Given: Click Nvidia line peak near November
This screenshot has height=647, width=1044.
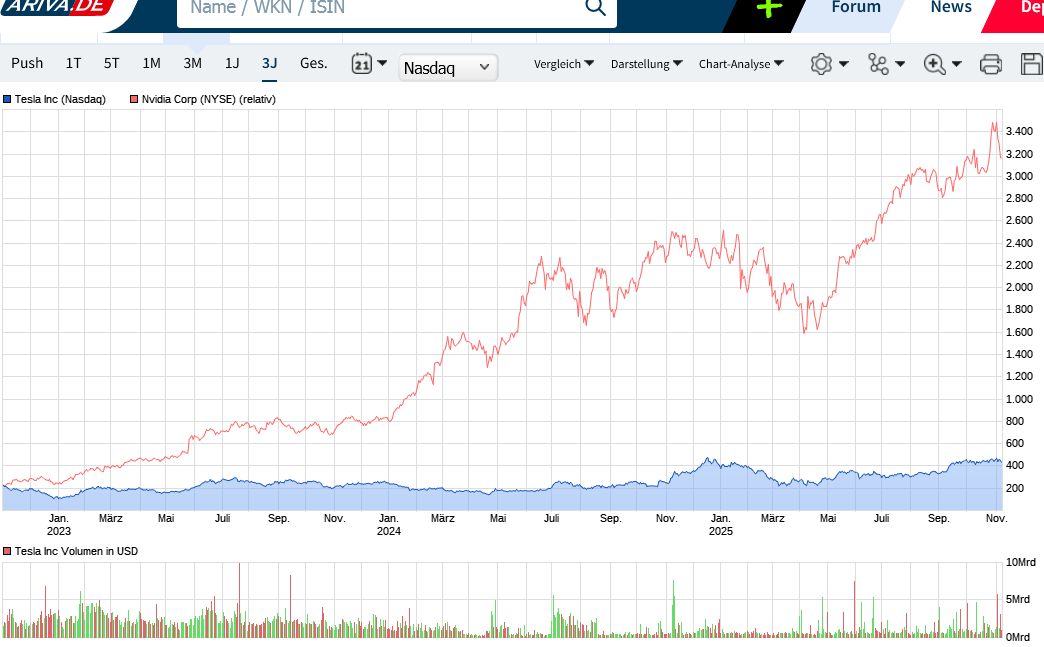Looking at the screenshot, I should point(994,123).
